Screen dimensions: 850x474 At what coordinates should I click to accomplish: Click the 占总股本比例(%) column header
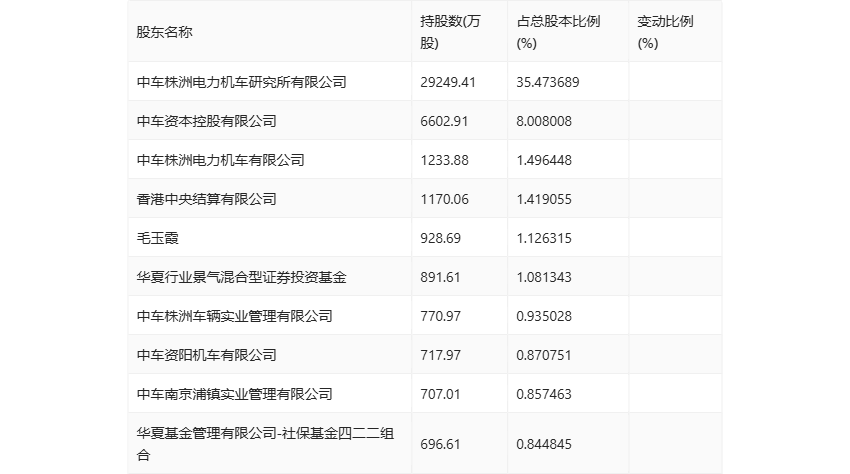pos(558,32)
